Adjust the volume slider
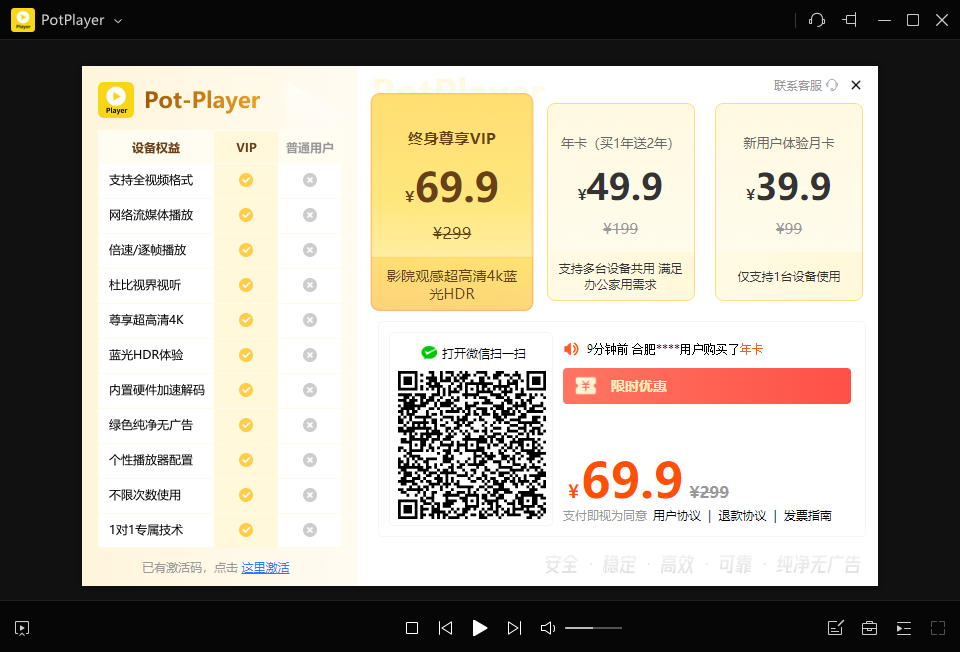This screenshot has height=652, width=960. click(x=593, y=628)
